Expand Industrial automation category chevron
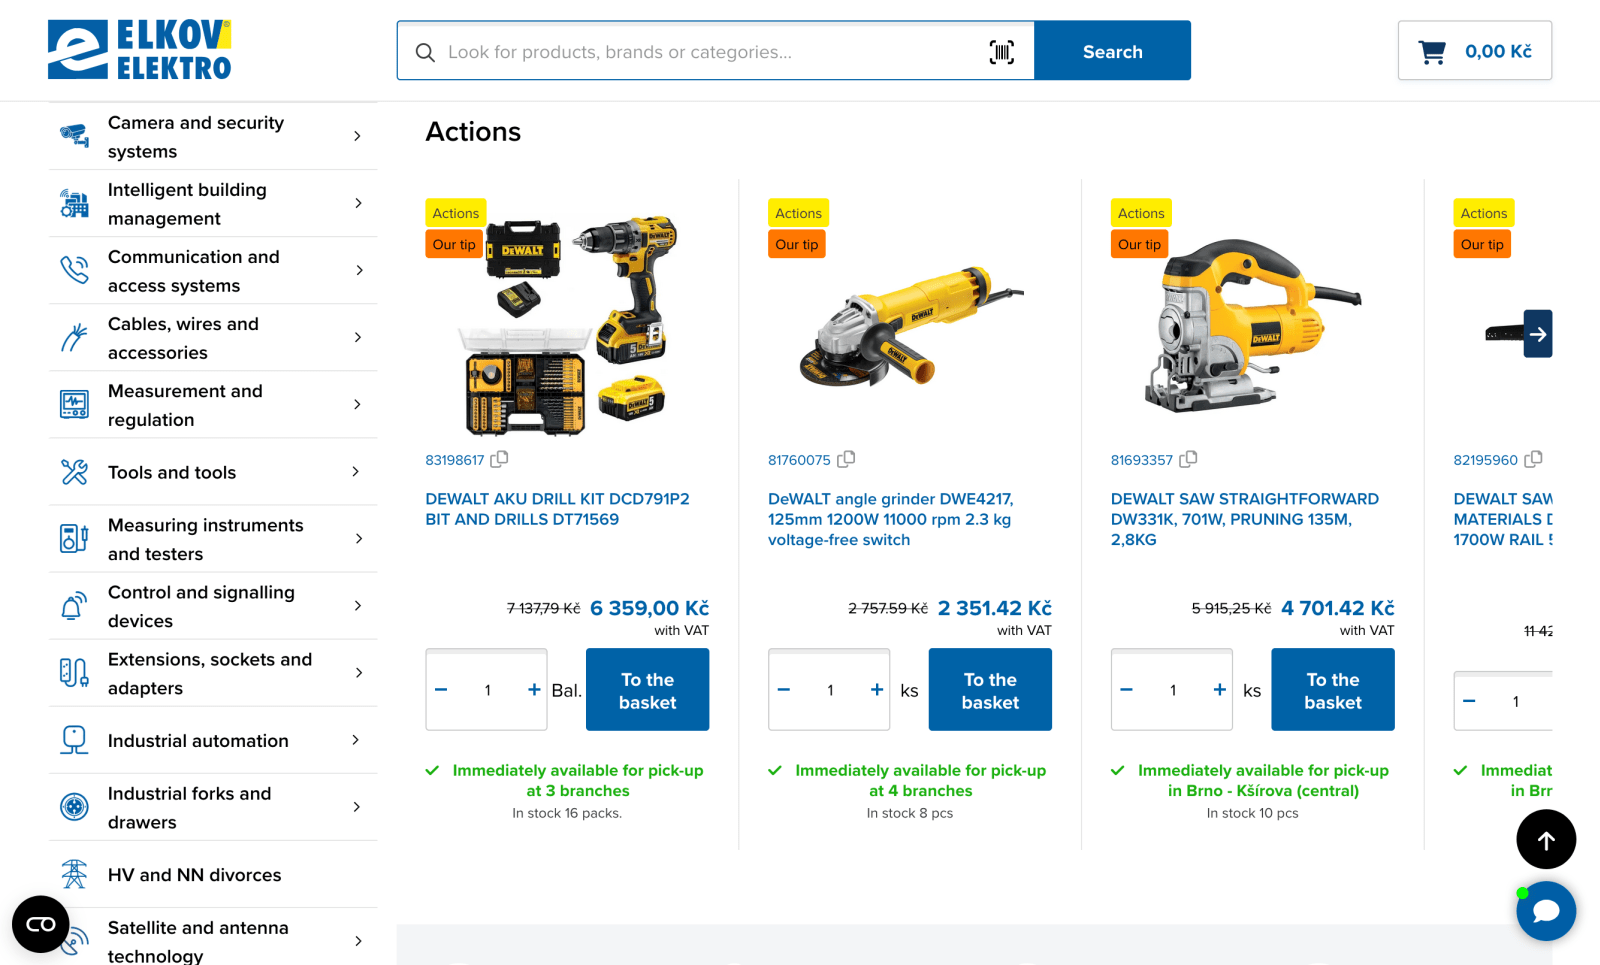The height and width of the screenshot is (965, 1600). [356, 740]
